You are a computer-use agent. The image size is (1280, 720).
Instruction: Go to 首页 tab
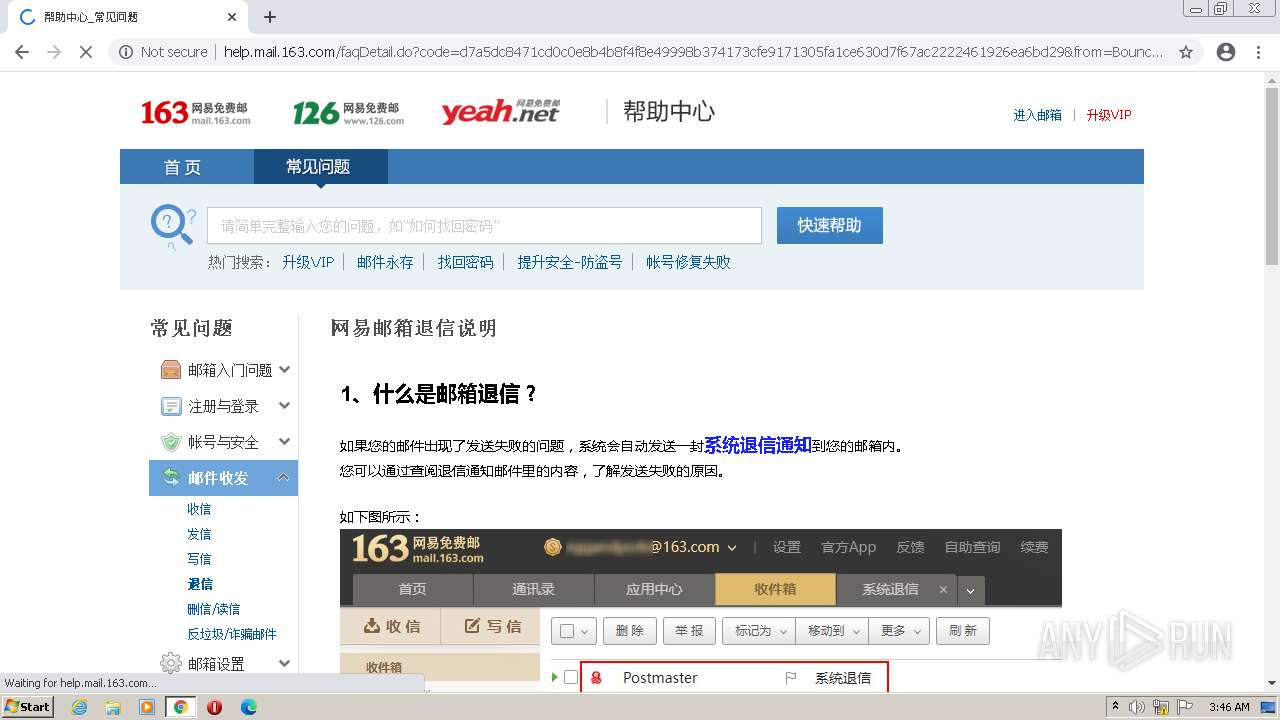click(183, 167)
